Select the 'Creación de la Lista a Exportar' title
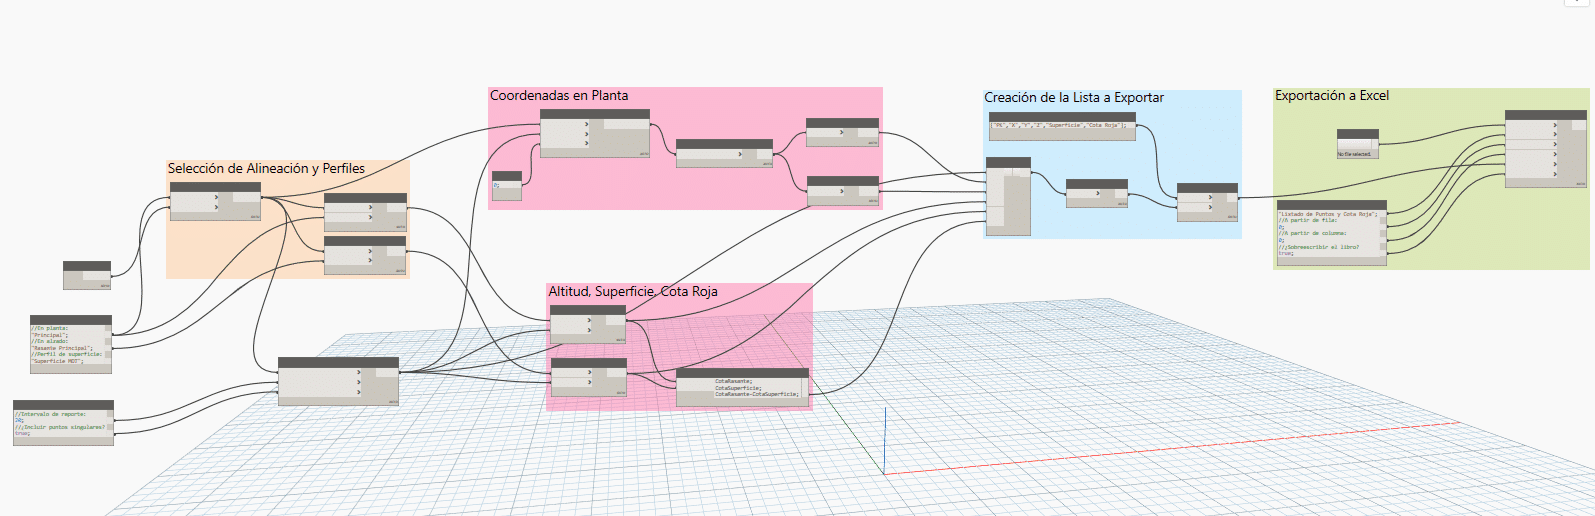The width and height of the screenshot is (1595, 516). [1073, 98]
